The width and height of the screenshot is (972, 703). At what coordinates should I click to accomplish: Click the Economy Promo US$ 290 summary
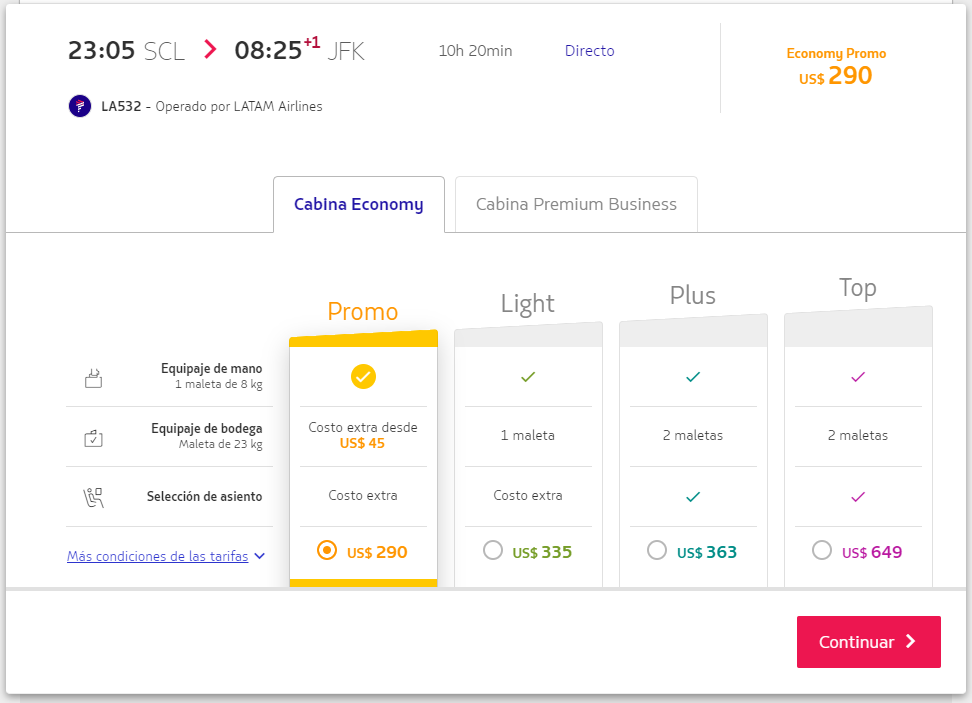tap(836, 67)
